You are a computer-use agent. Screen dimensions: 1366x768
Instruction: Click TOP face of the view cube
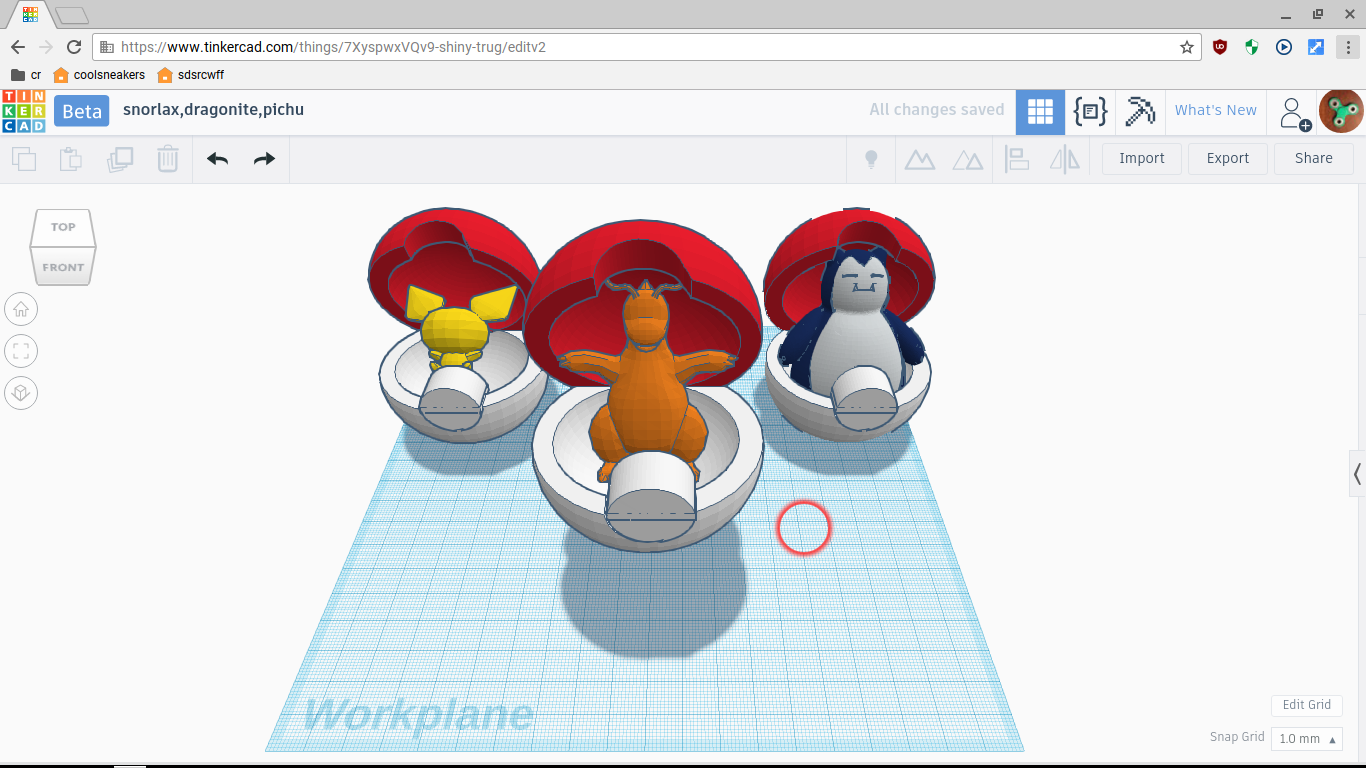pyautogui.click(x=63, y=227)
